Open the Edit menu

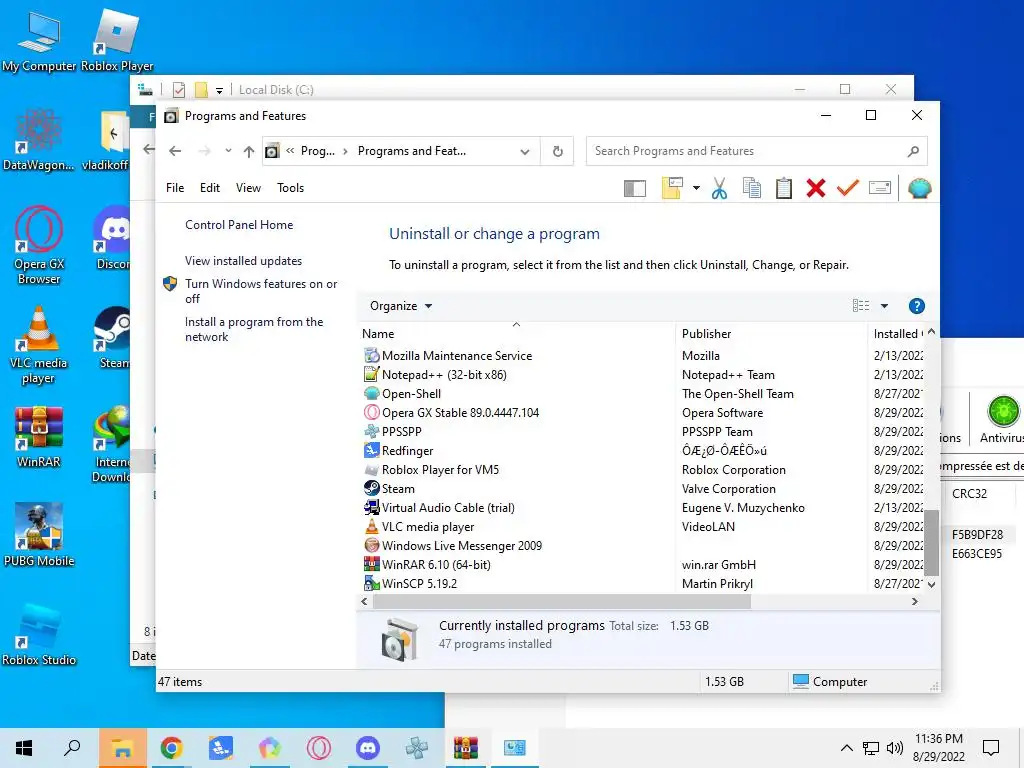[210, 188]
